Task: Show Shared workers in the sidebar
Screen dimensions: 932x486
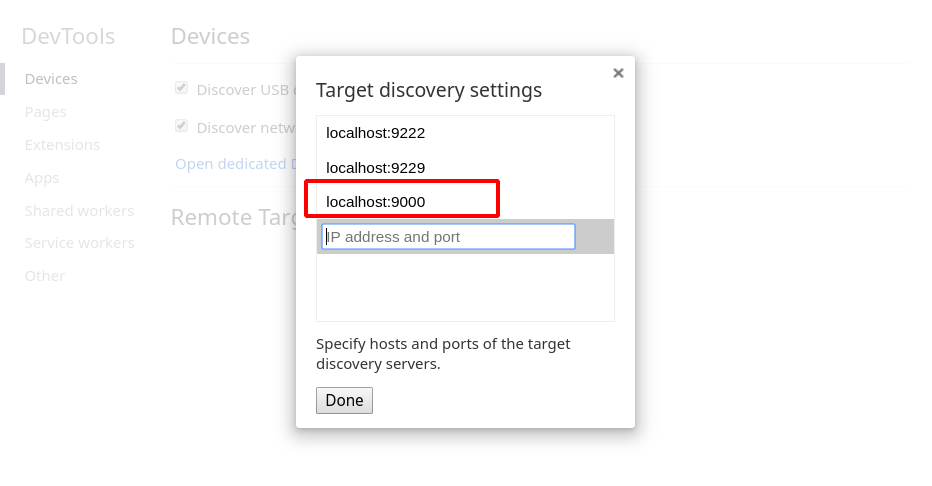Action: (x=79, y=211)
